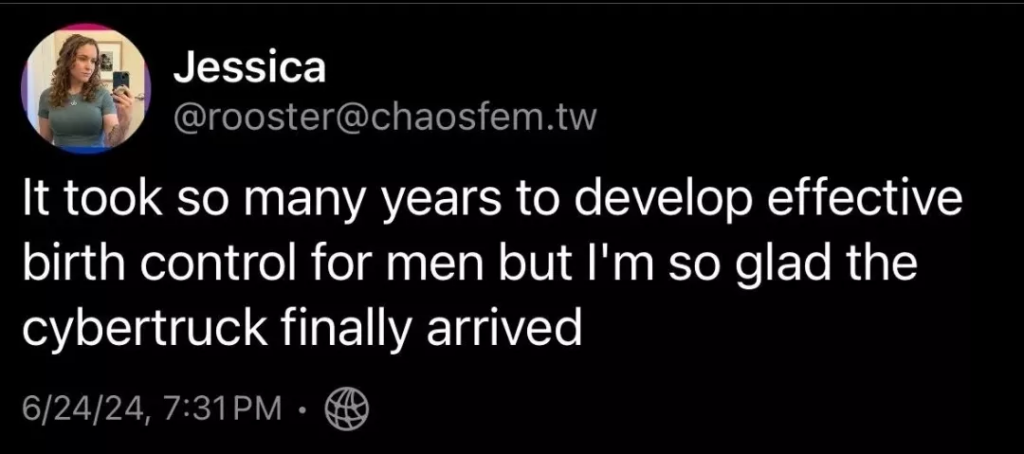Click the display name Jessica
Image resolution: width=1024 pixels, height=454 pixels.
click(249, 67)
